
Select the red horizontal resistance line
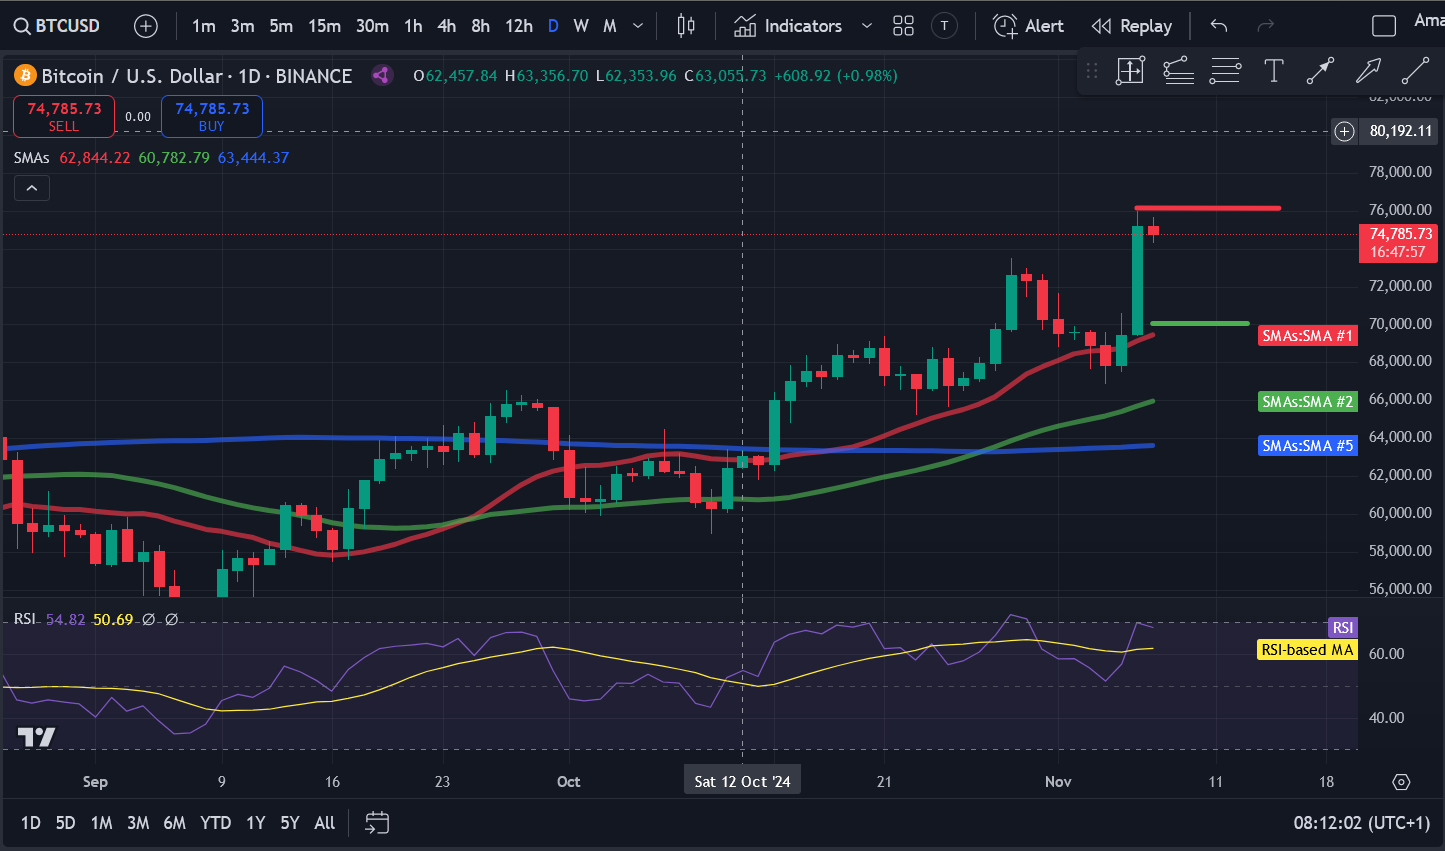click(x=1208, y=208)
